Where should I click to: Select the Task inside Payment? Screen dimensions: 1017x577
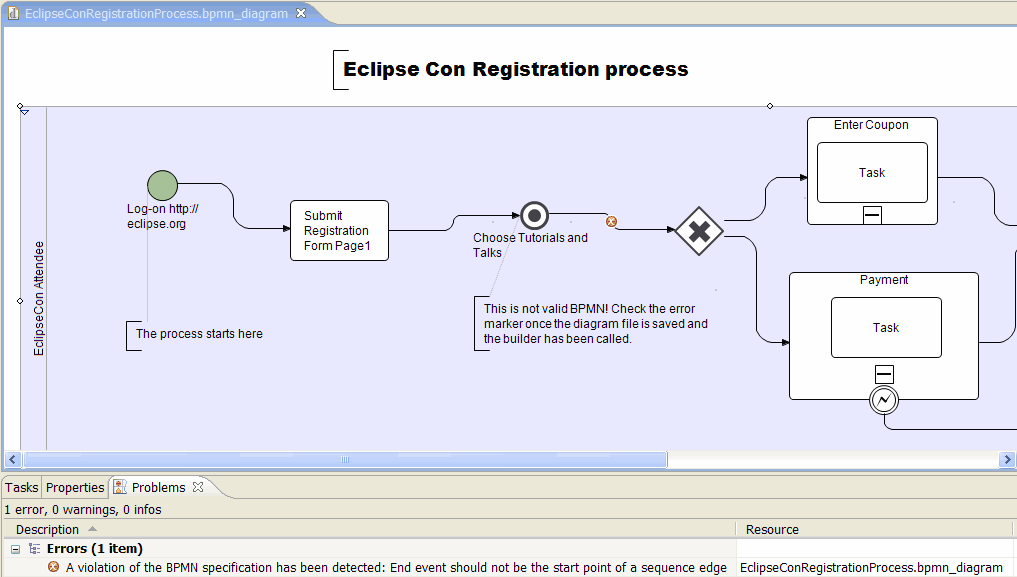click(x=886, y=327)
